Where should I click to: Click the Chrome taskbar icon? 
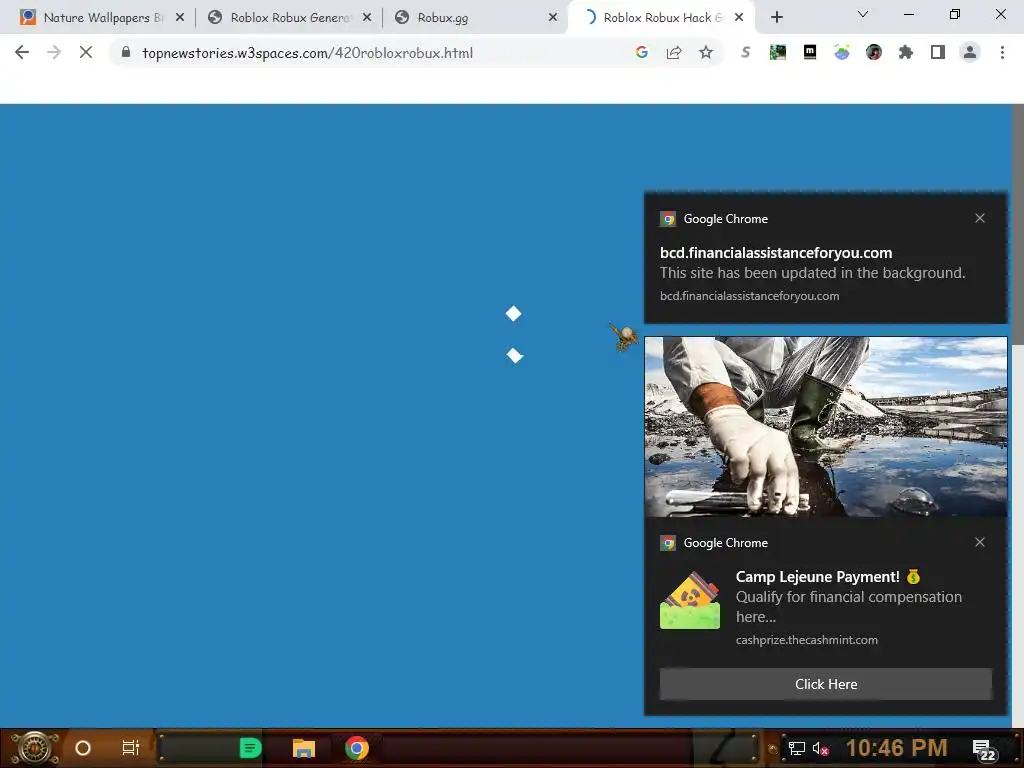pos(357,748)
